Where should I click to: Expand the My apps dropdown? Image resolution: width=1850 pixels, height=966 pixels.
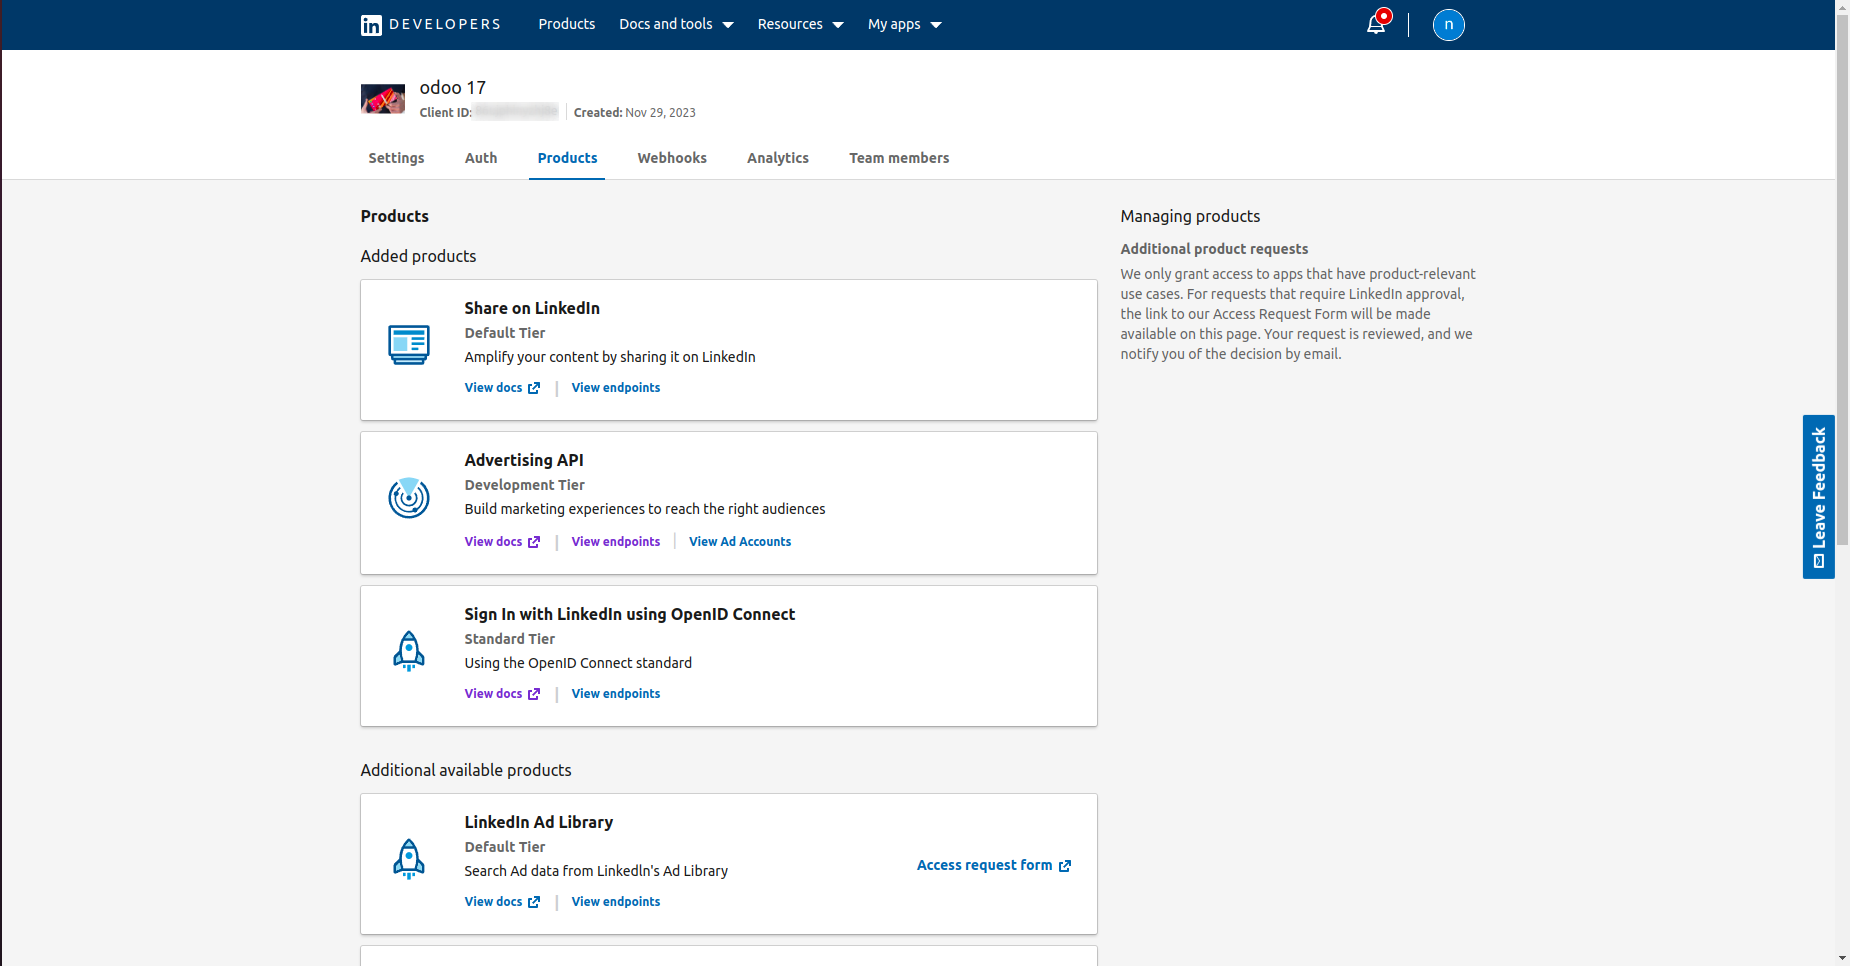(x=904, y=24)
